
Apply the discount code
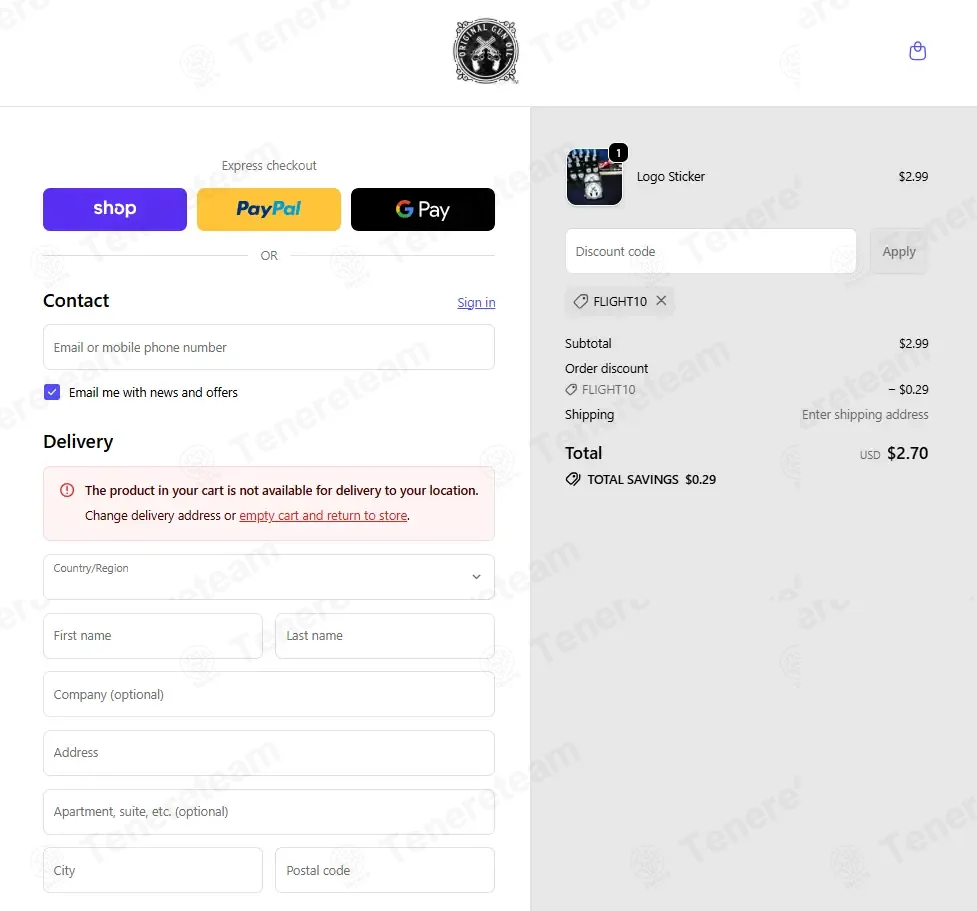[x=898, y=251]
